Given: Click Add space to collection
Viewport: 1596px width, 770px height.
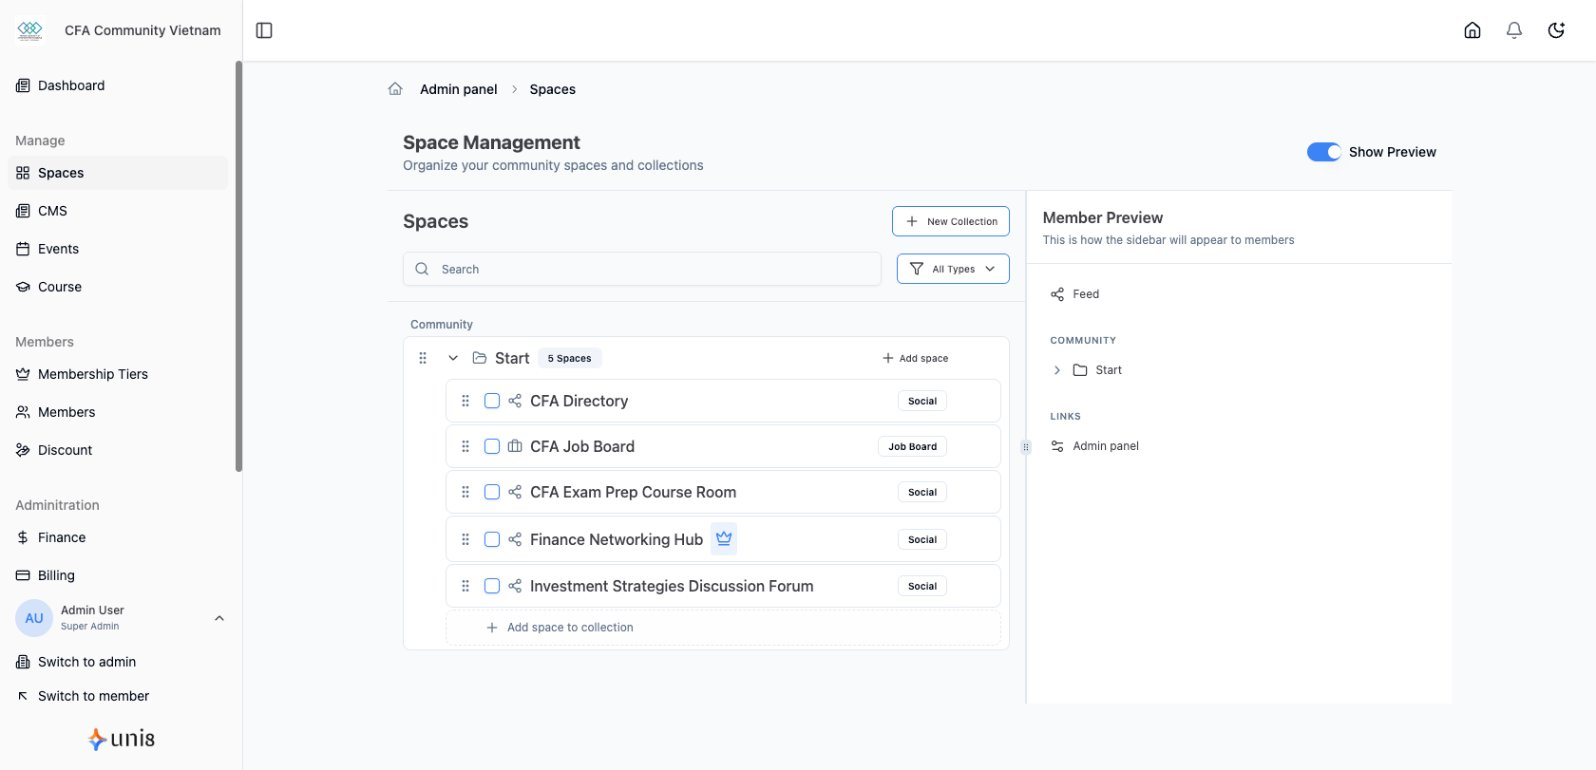Looking at the screenshot, I should coord(723,627).
